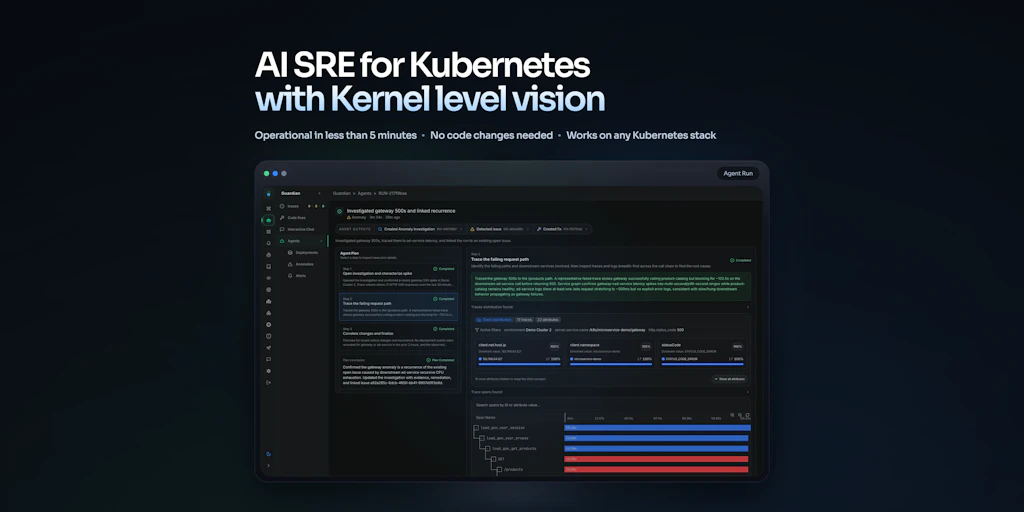Screen dimensions: 1024x512
Task: Click the blue dot beside microservice-demo value
Action: [x=572, y=359]
